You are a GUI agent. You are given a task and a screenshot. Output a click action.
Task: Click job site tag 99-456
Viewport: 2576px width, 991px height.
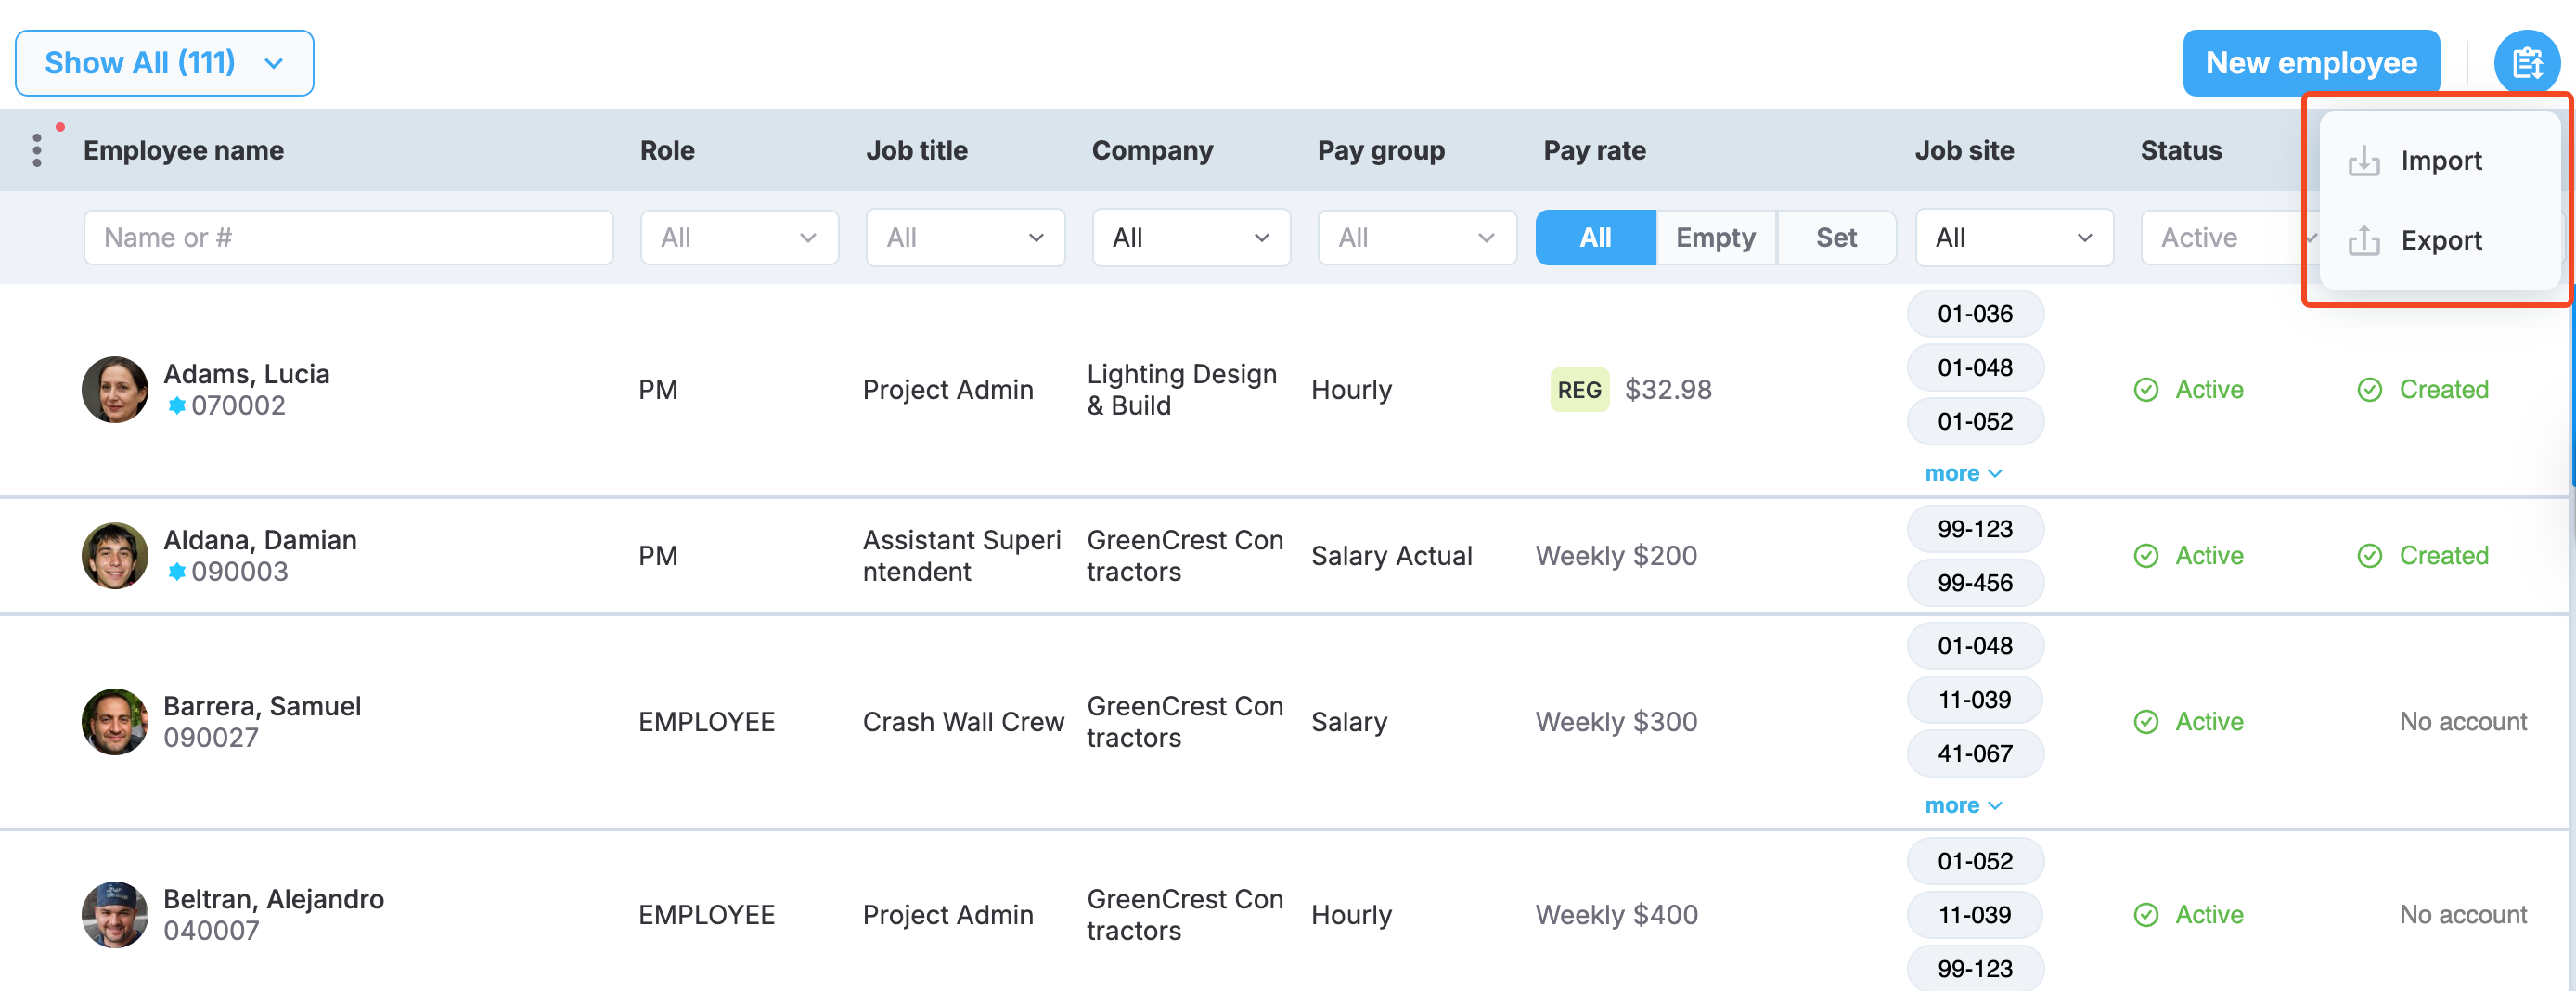pos(1975,582)
